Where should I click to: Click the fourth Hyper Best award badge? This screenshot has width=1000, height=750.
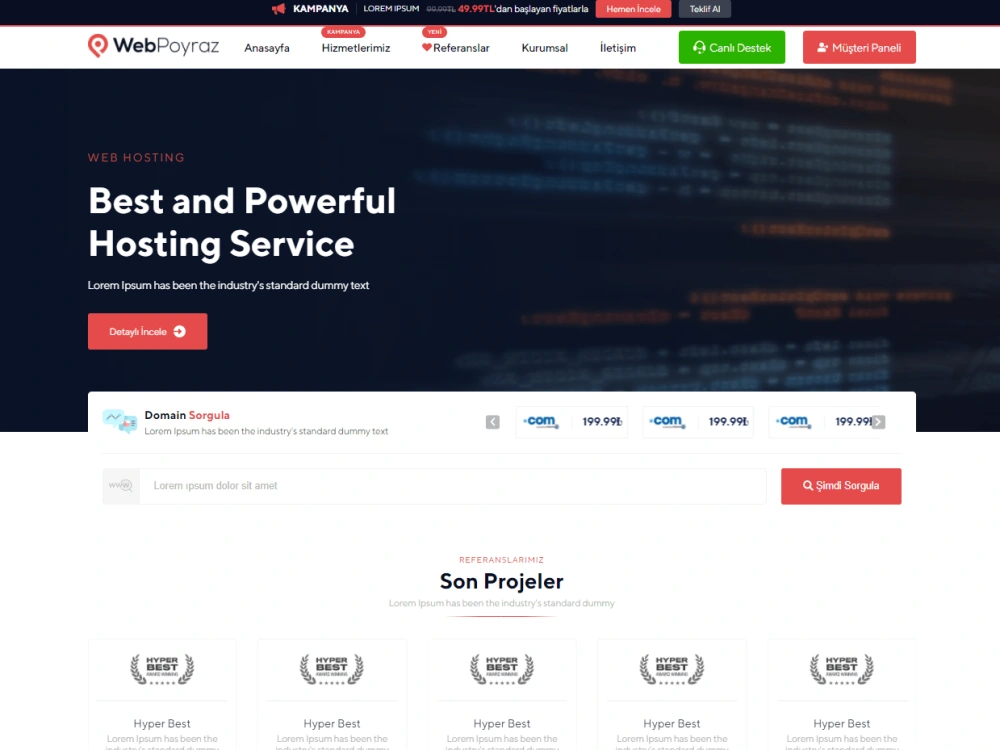672,669
